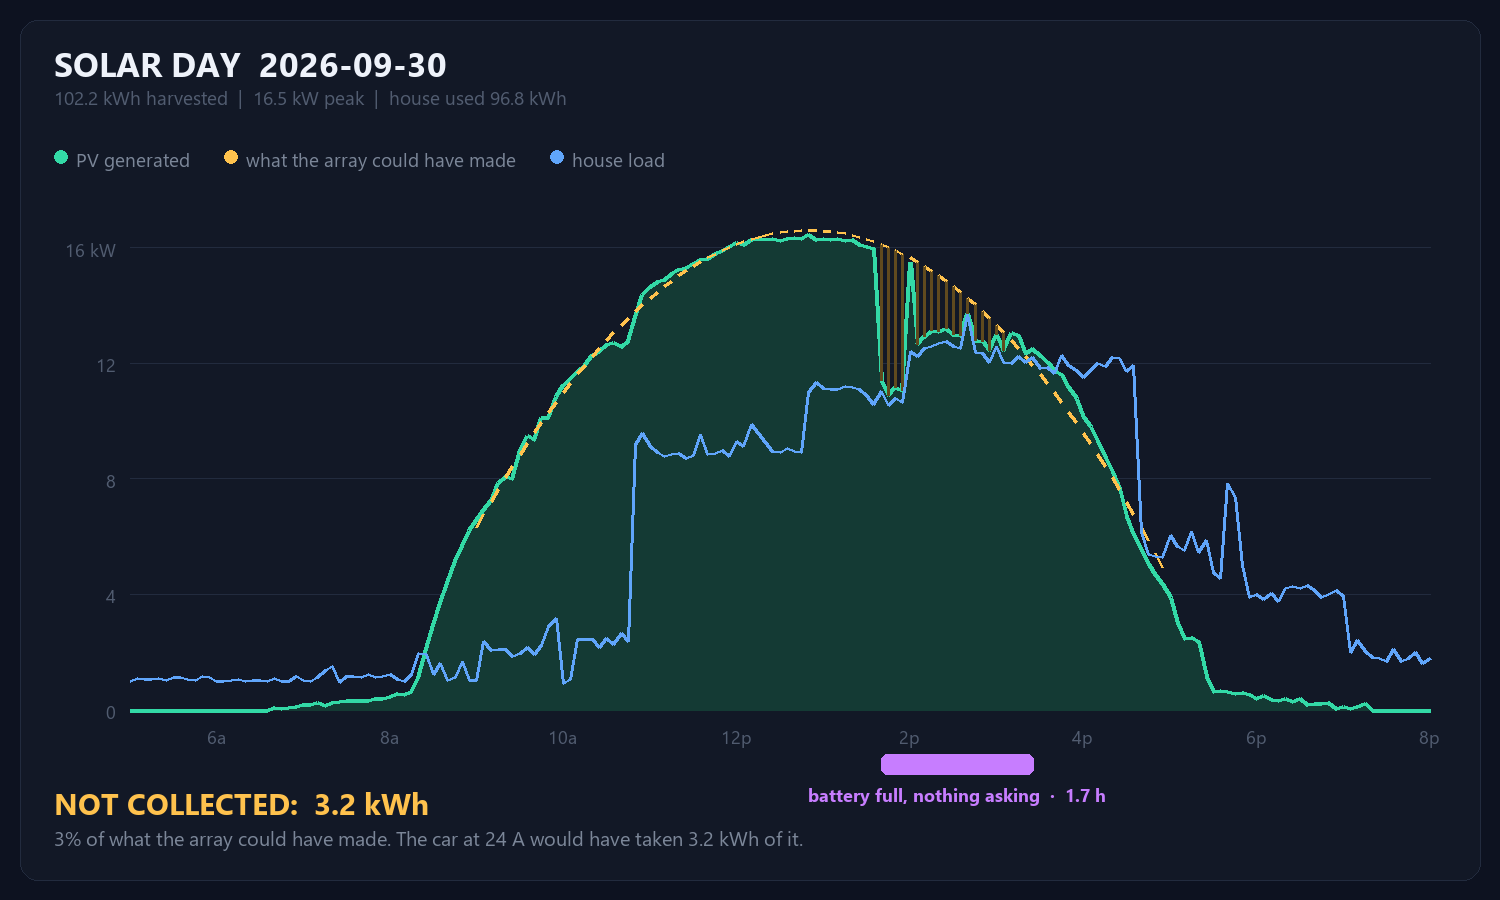Click the '0' y-axis label
This screenshot has height=900, width=1500.
(x=111, y=712)
